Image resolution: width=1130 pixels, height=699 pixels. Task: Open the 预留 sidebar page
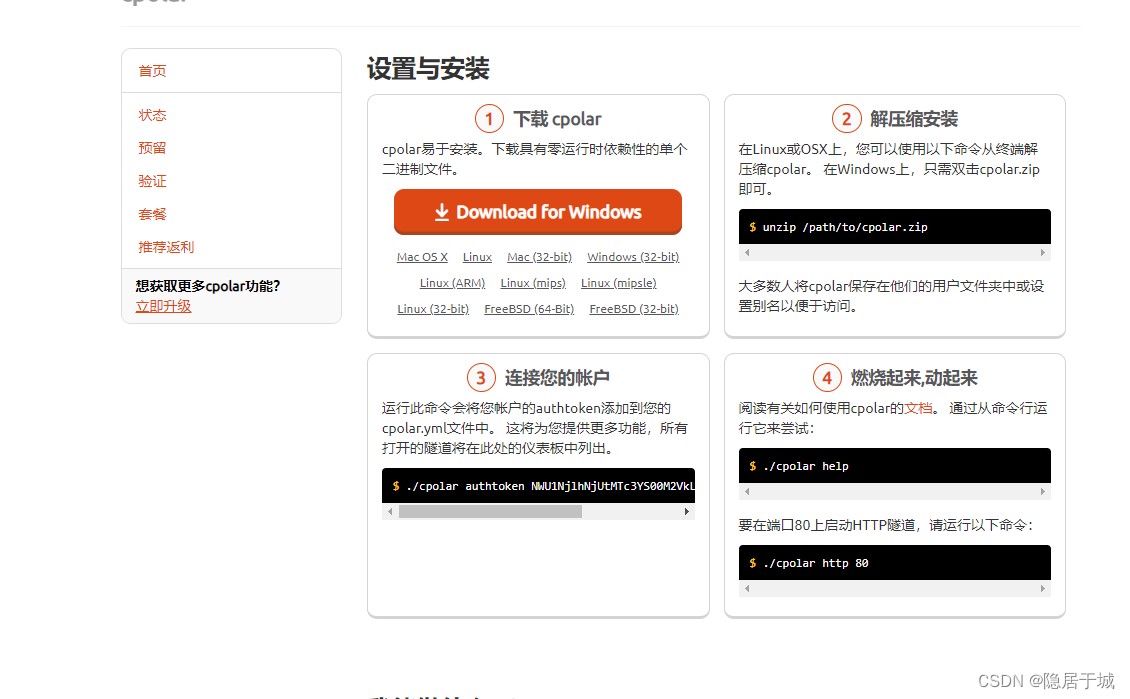152,148
